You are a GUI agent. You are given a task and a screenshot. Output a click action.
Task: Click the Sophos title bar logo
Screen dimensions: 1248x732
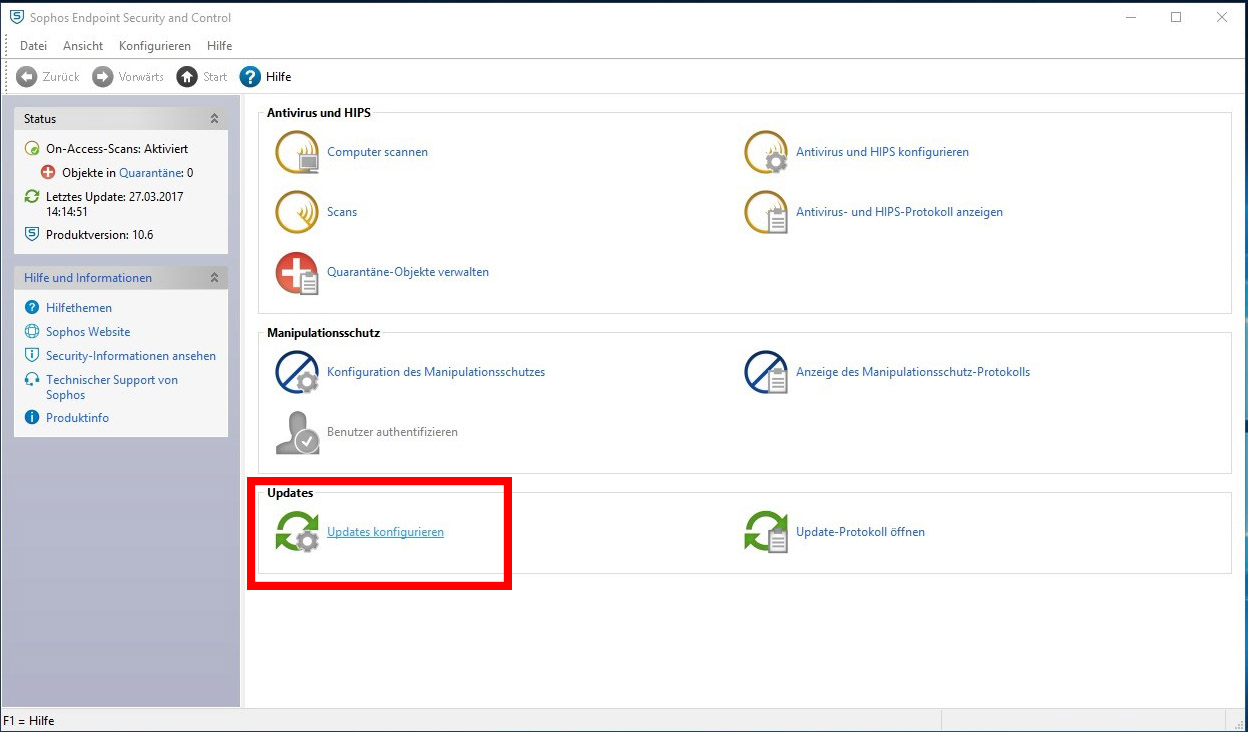[x=16, y=17]
